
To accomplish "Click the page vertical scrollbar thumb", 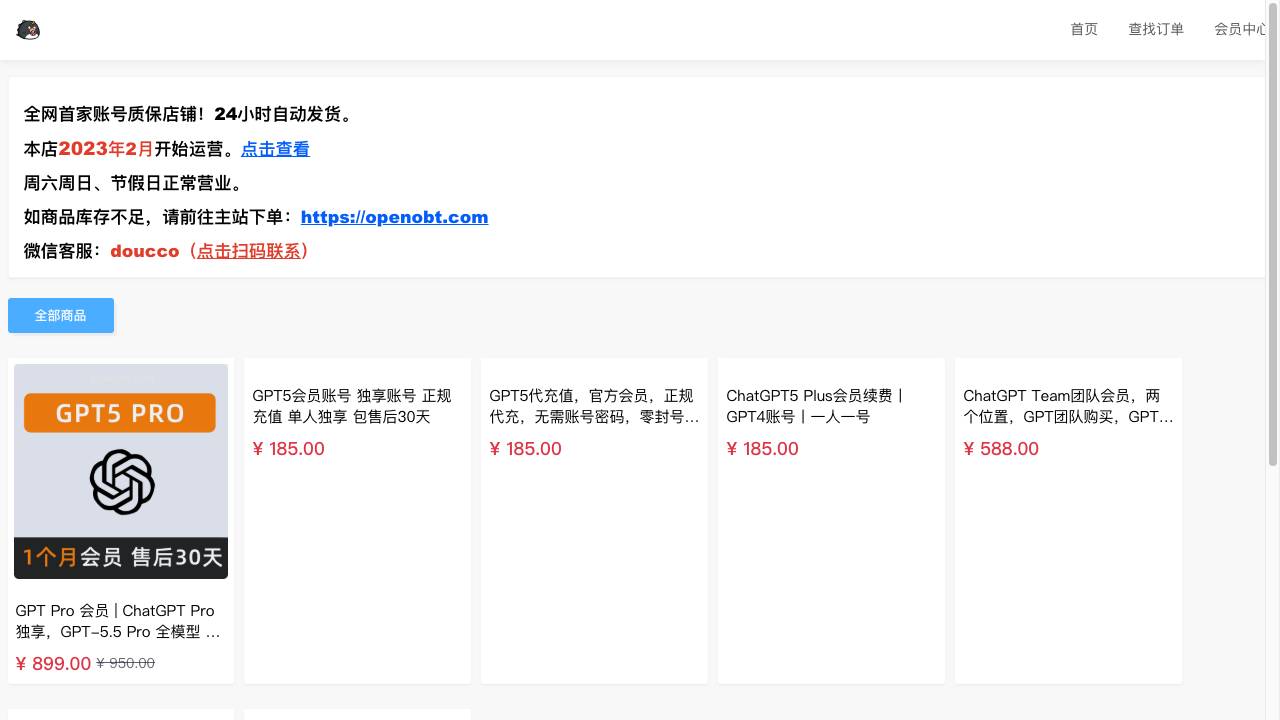I will tap(1273, 235).
